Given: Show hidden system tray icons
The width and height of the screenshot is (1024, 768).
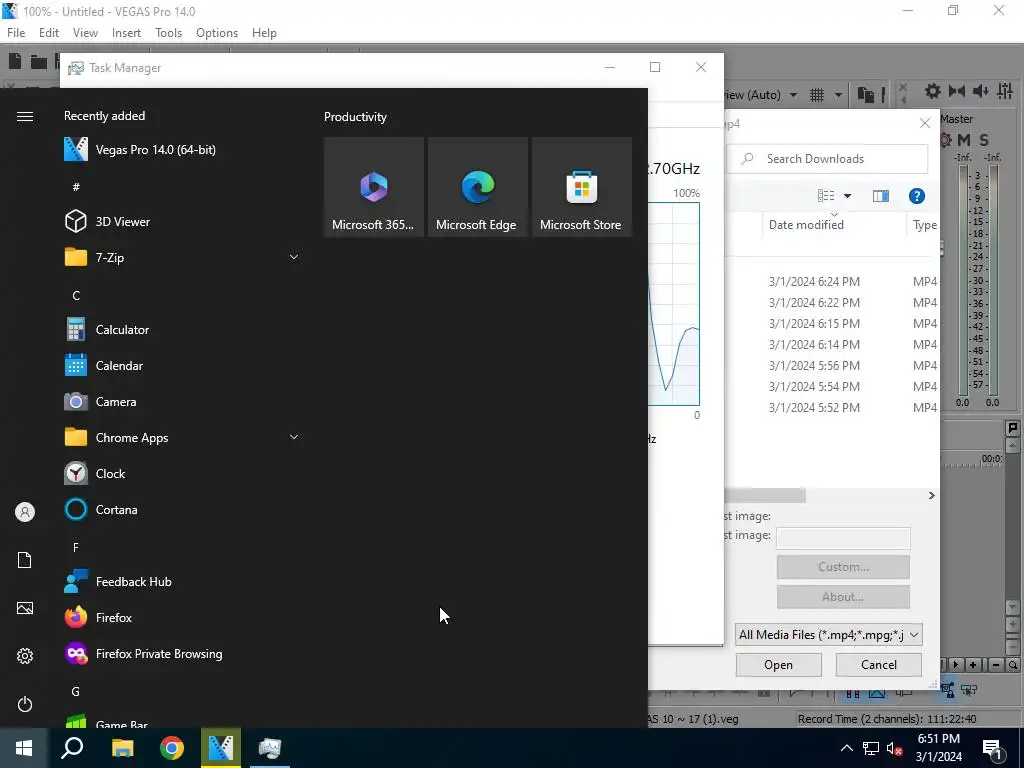Looking at the screenshot, I should coord(846,748).
